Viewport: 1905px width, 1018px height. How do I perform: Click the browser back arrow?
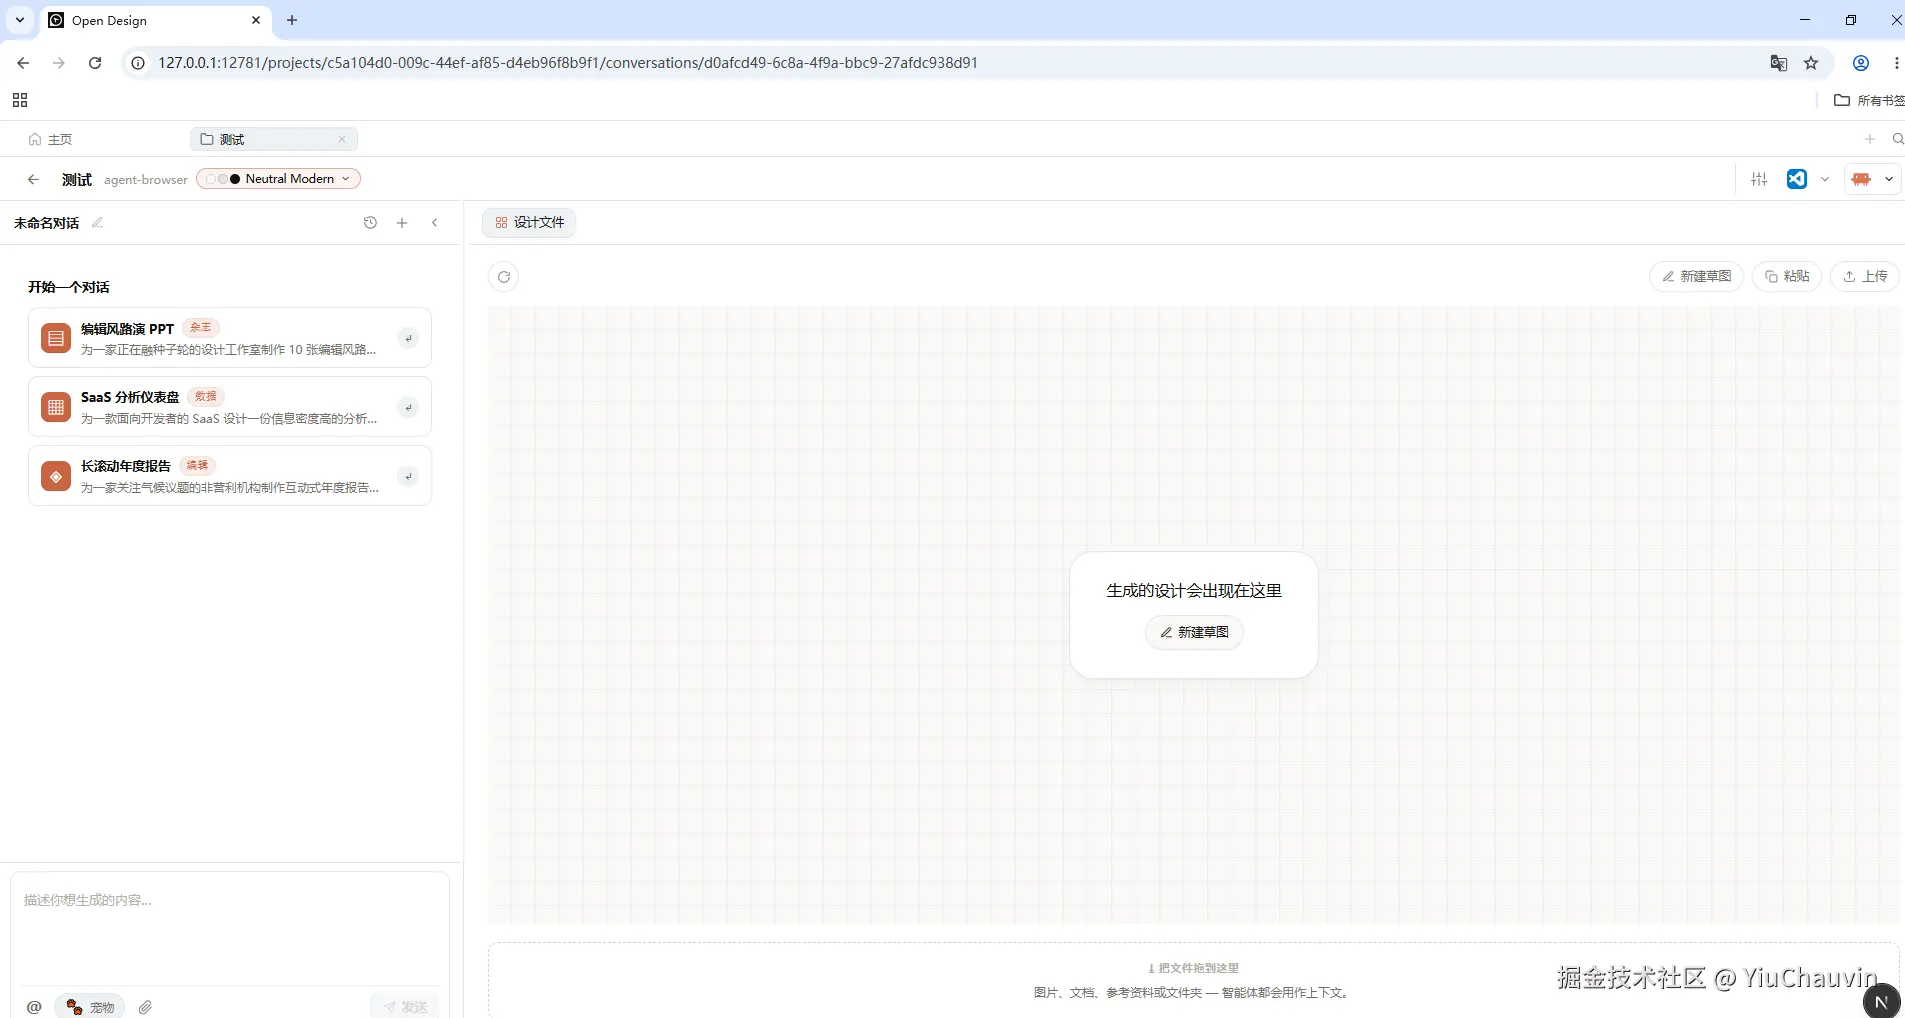coord(23,63)
